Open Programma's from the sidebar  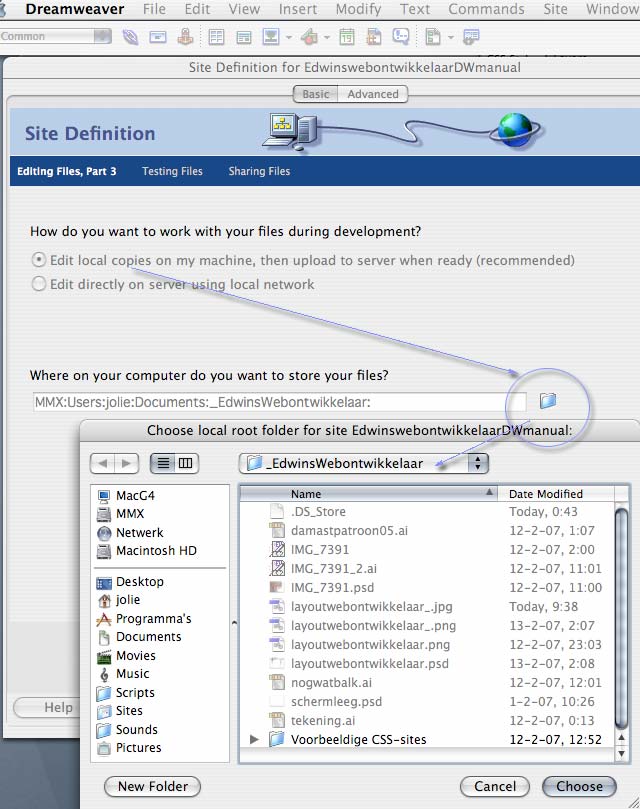point(144,619)
